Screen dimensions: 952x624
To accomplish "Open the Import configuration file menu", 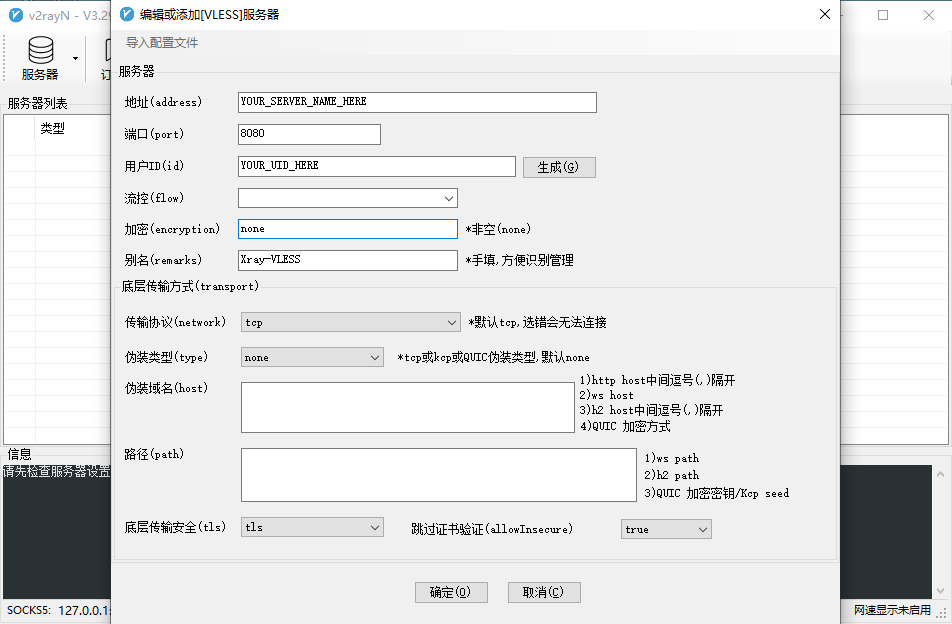I will [x=162, y=42].
